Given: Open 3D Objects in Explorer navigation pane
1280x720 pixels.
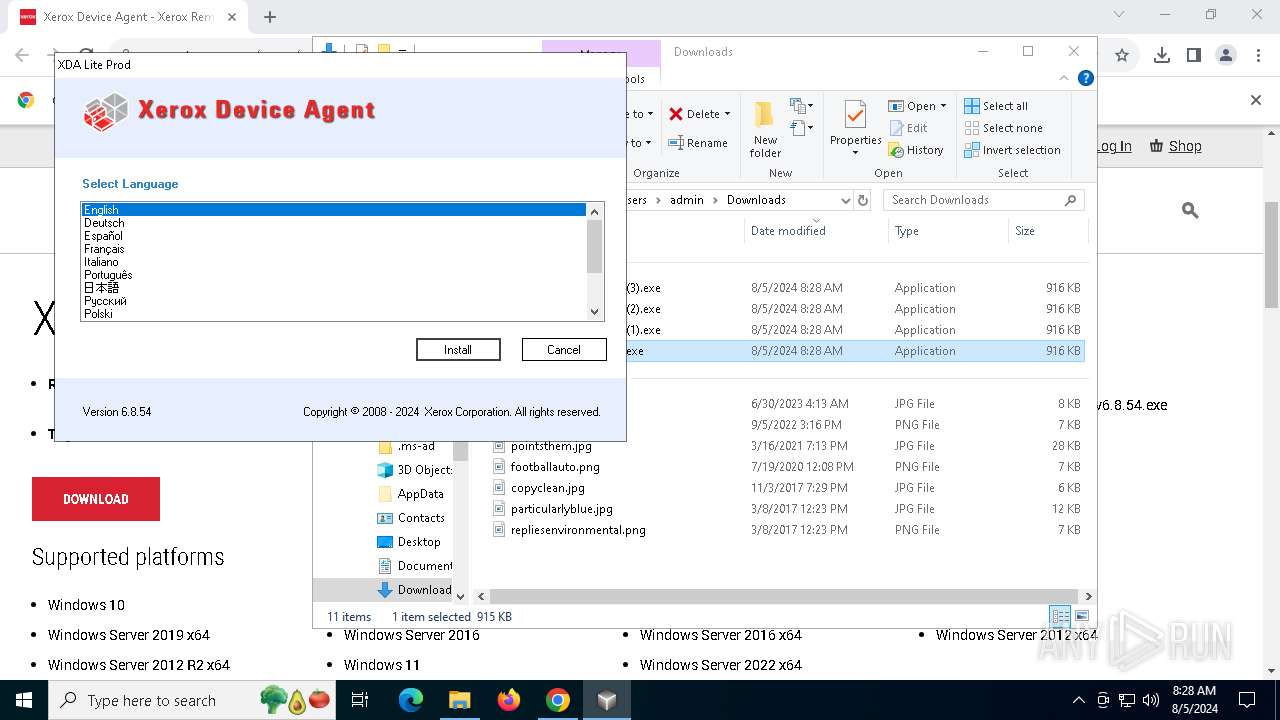Looking at the screenshot, I should point(415,470).
